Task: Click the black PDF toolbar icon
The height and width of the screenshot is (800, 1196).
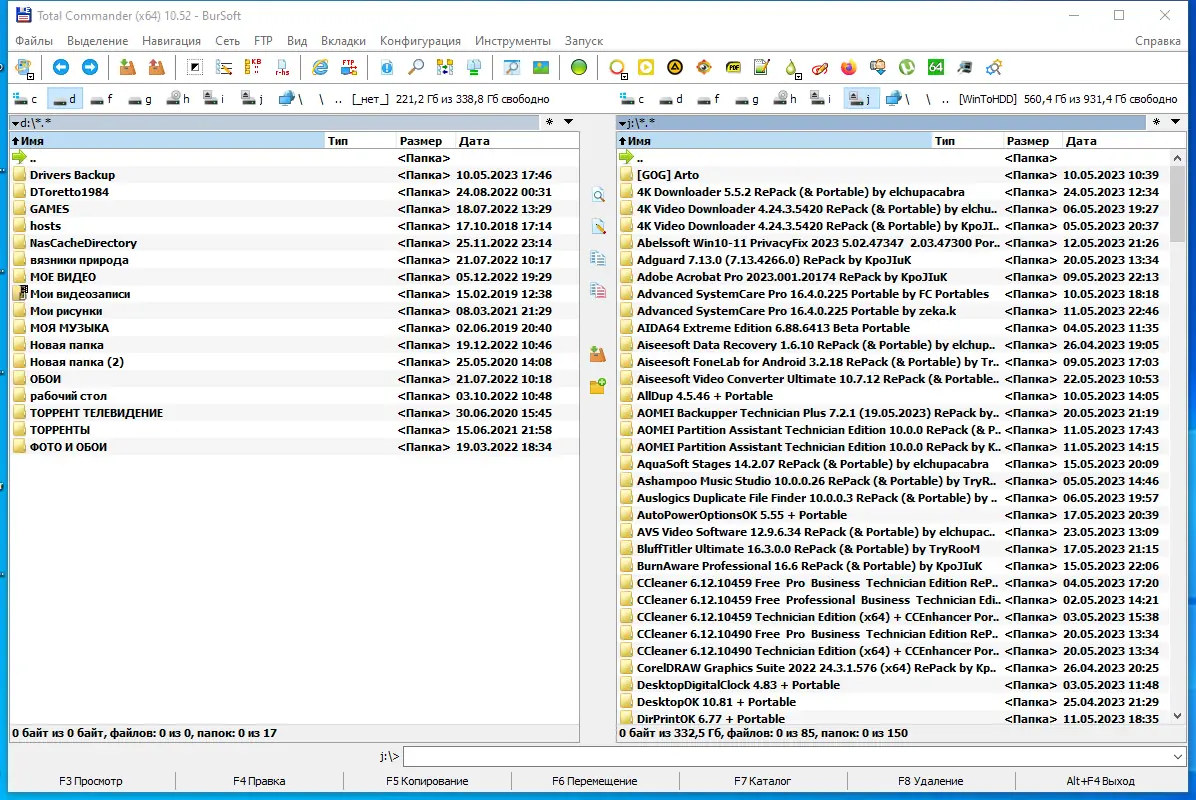Action: tap(733, 67)
